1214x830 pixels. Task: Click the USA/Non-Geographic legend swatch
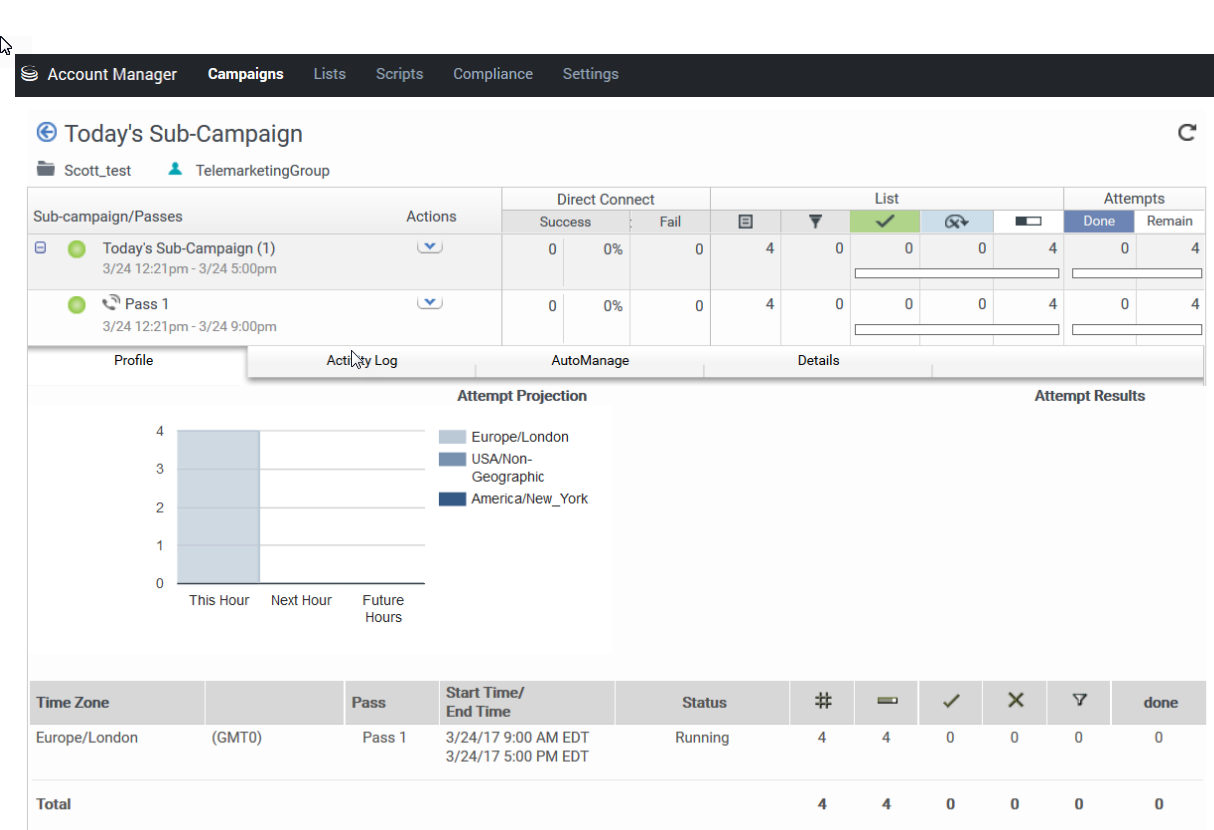tap(452, 459)
